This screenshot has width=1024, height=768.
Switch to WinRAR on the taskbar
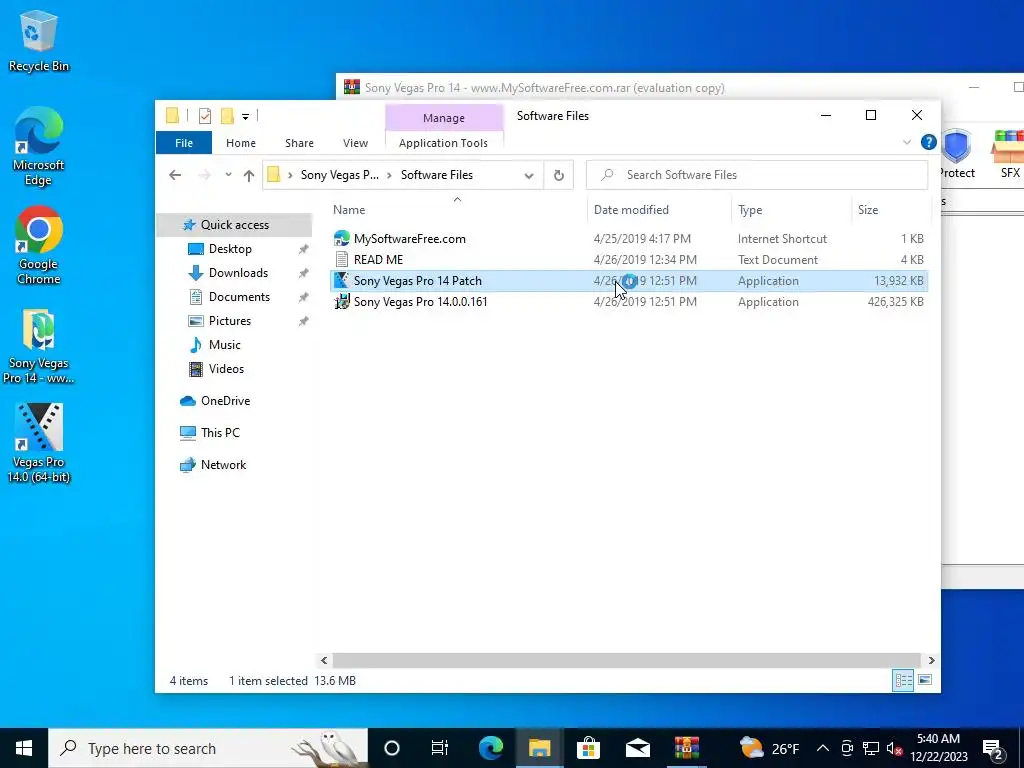686,748
